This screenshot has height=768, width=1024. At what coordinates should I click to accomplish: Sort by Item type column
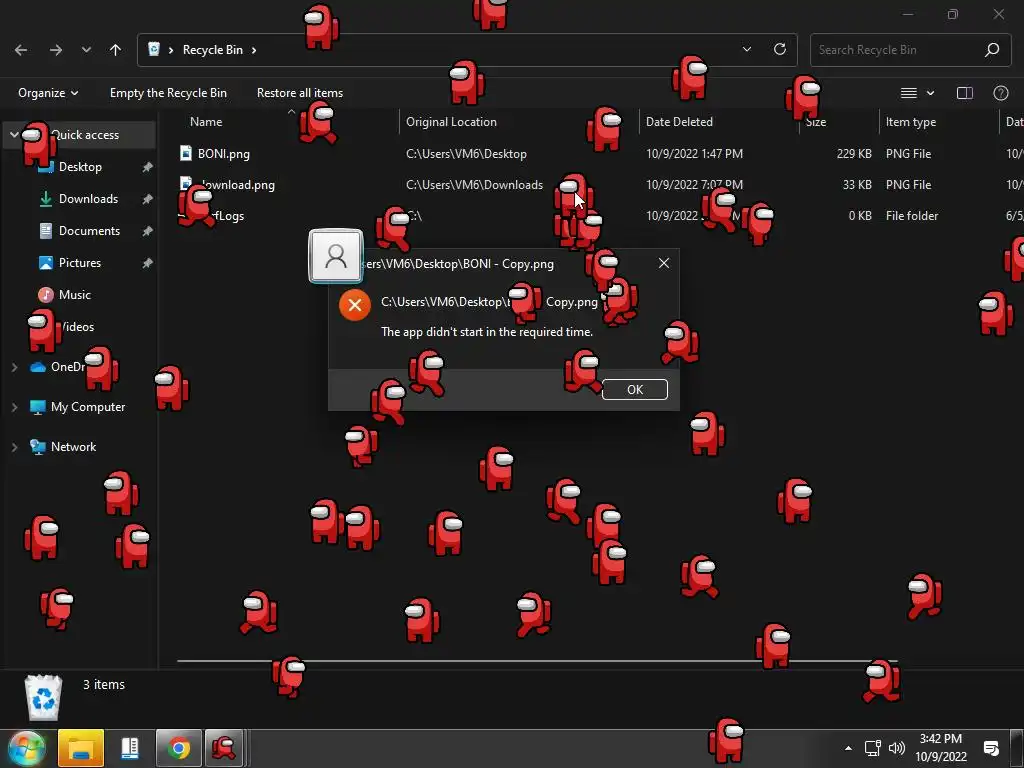click(x=910, y=122)
